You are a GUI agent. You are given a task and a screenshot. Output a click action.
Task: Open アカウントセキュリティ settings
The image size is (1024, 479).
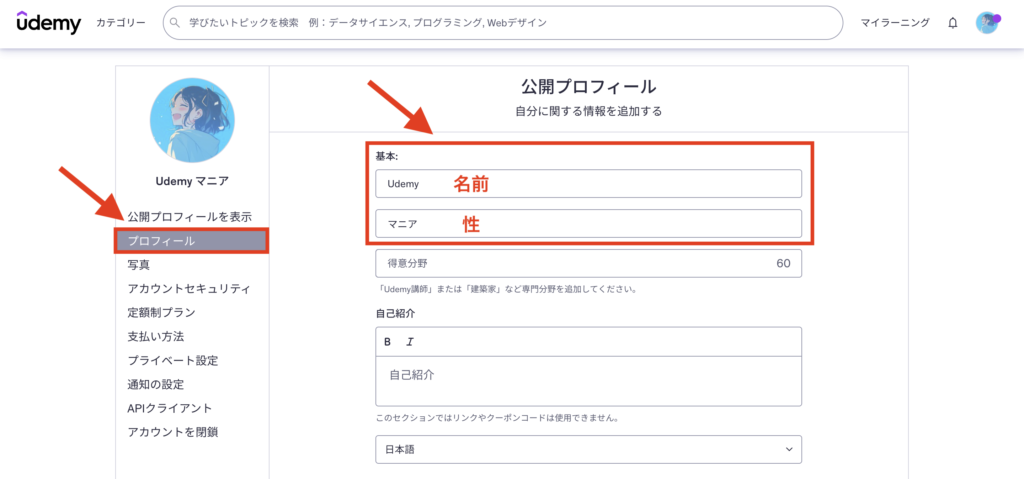(x=188, y=289)
